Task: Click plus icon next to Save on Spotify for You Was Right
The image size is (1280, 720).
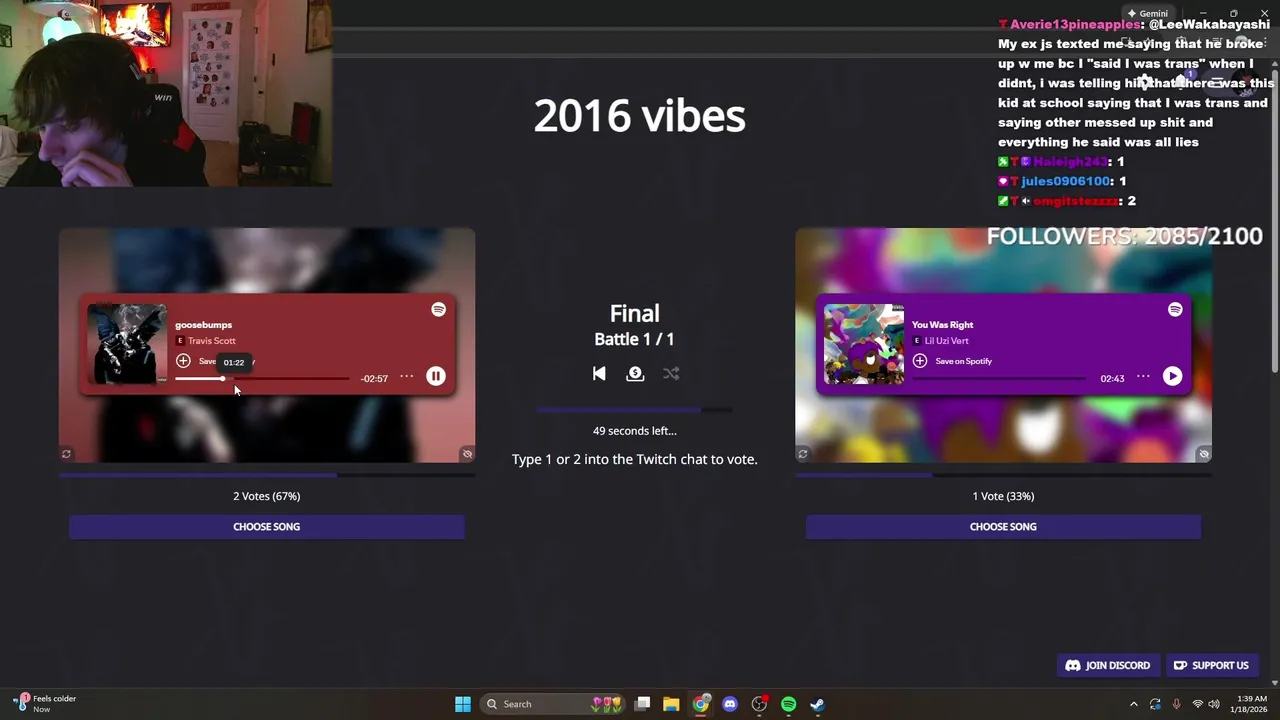Action: (x=919, y=360)
